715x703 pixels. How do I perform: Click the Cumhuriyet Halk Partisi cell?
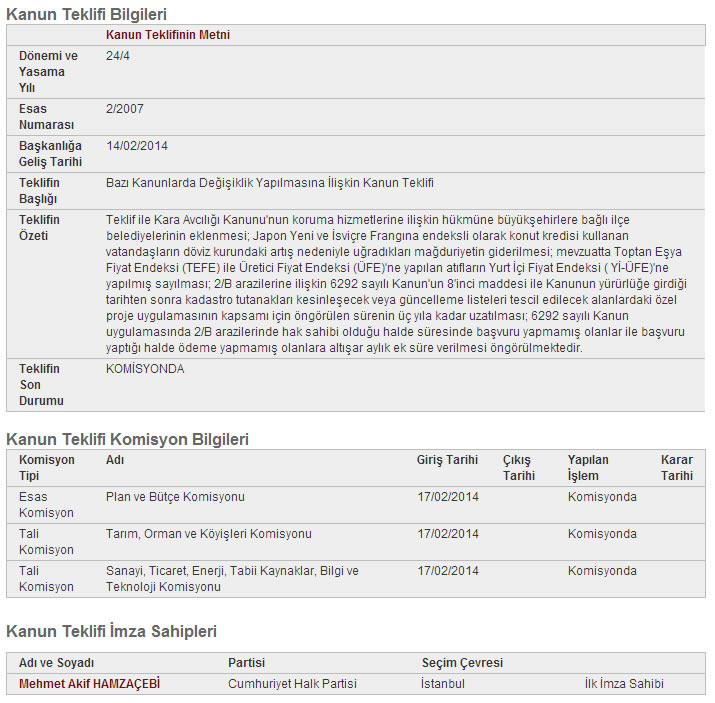click(x=292, y=684)
